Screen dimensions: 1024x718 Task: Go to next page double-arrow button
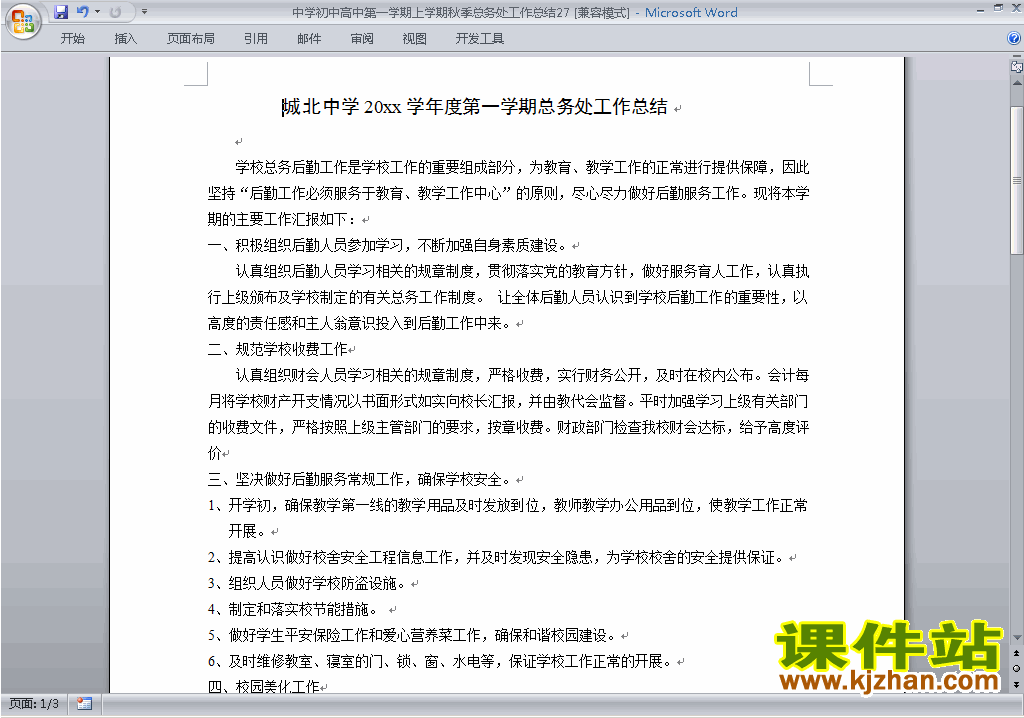pos(1017,685)
